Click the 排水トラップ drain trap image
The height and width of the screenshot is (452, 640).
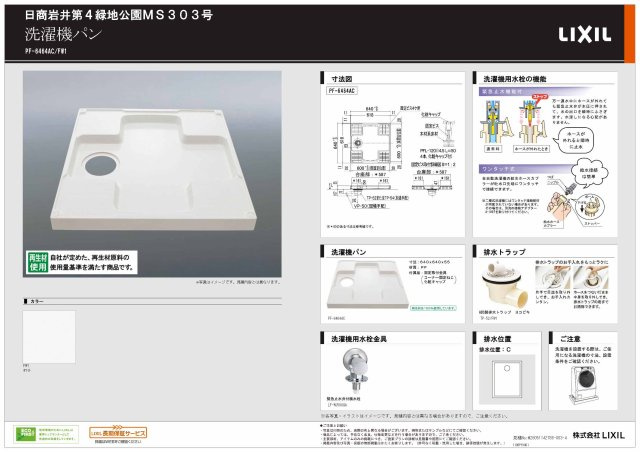(x=504, y=286)
